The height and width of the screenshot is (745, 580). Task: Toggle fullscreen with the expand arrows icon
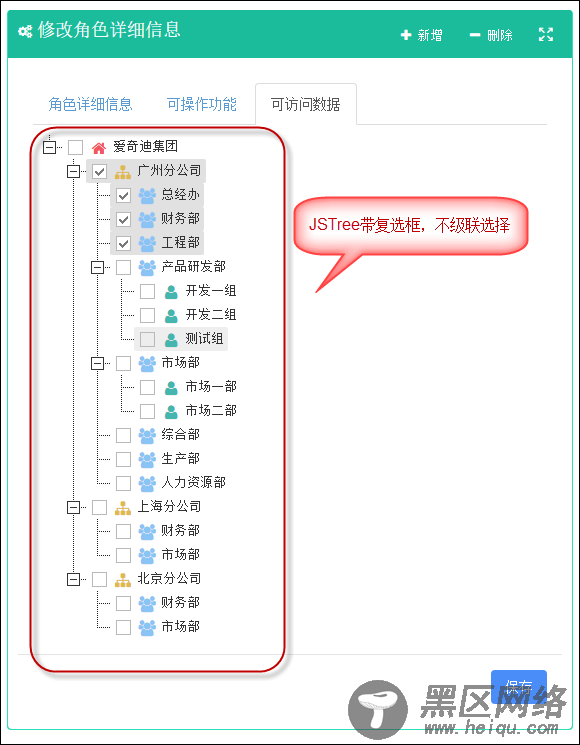(x=546, y=34)
